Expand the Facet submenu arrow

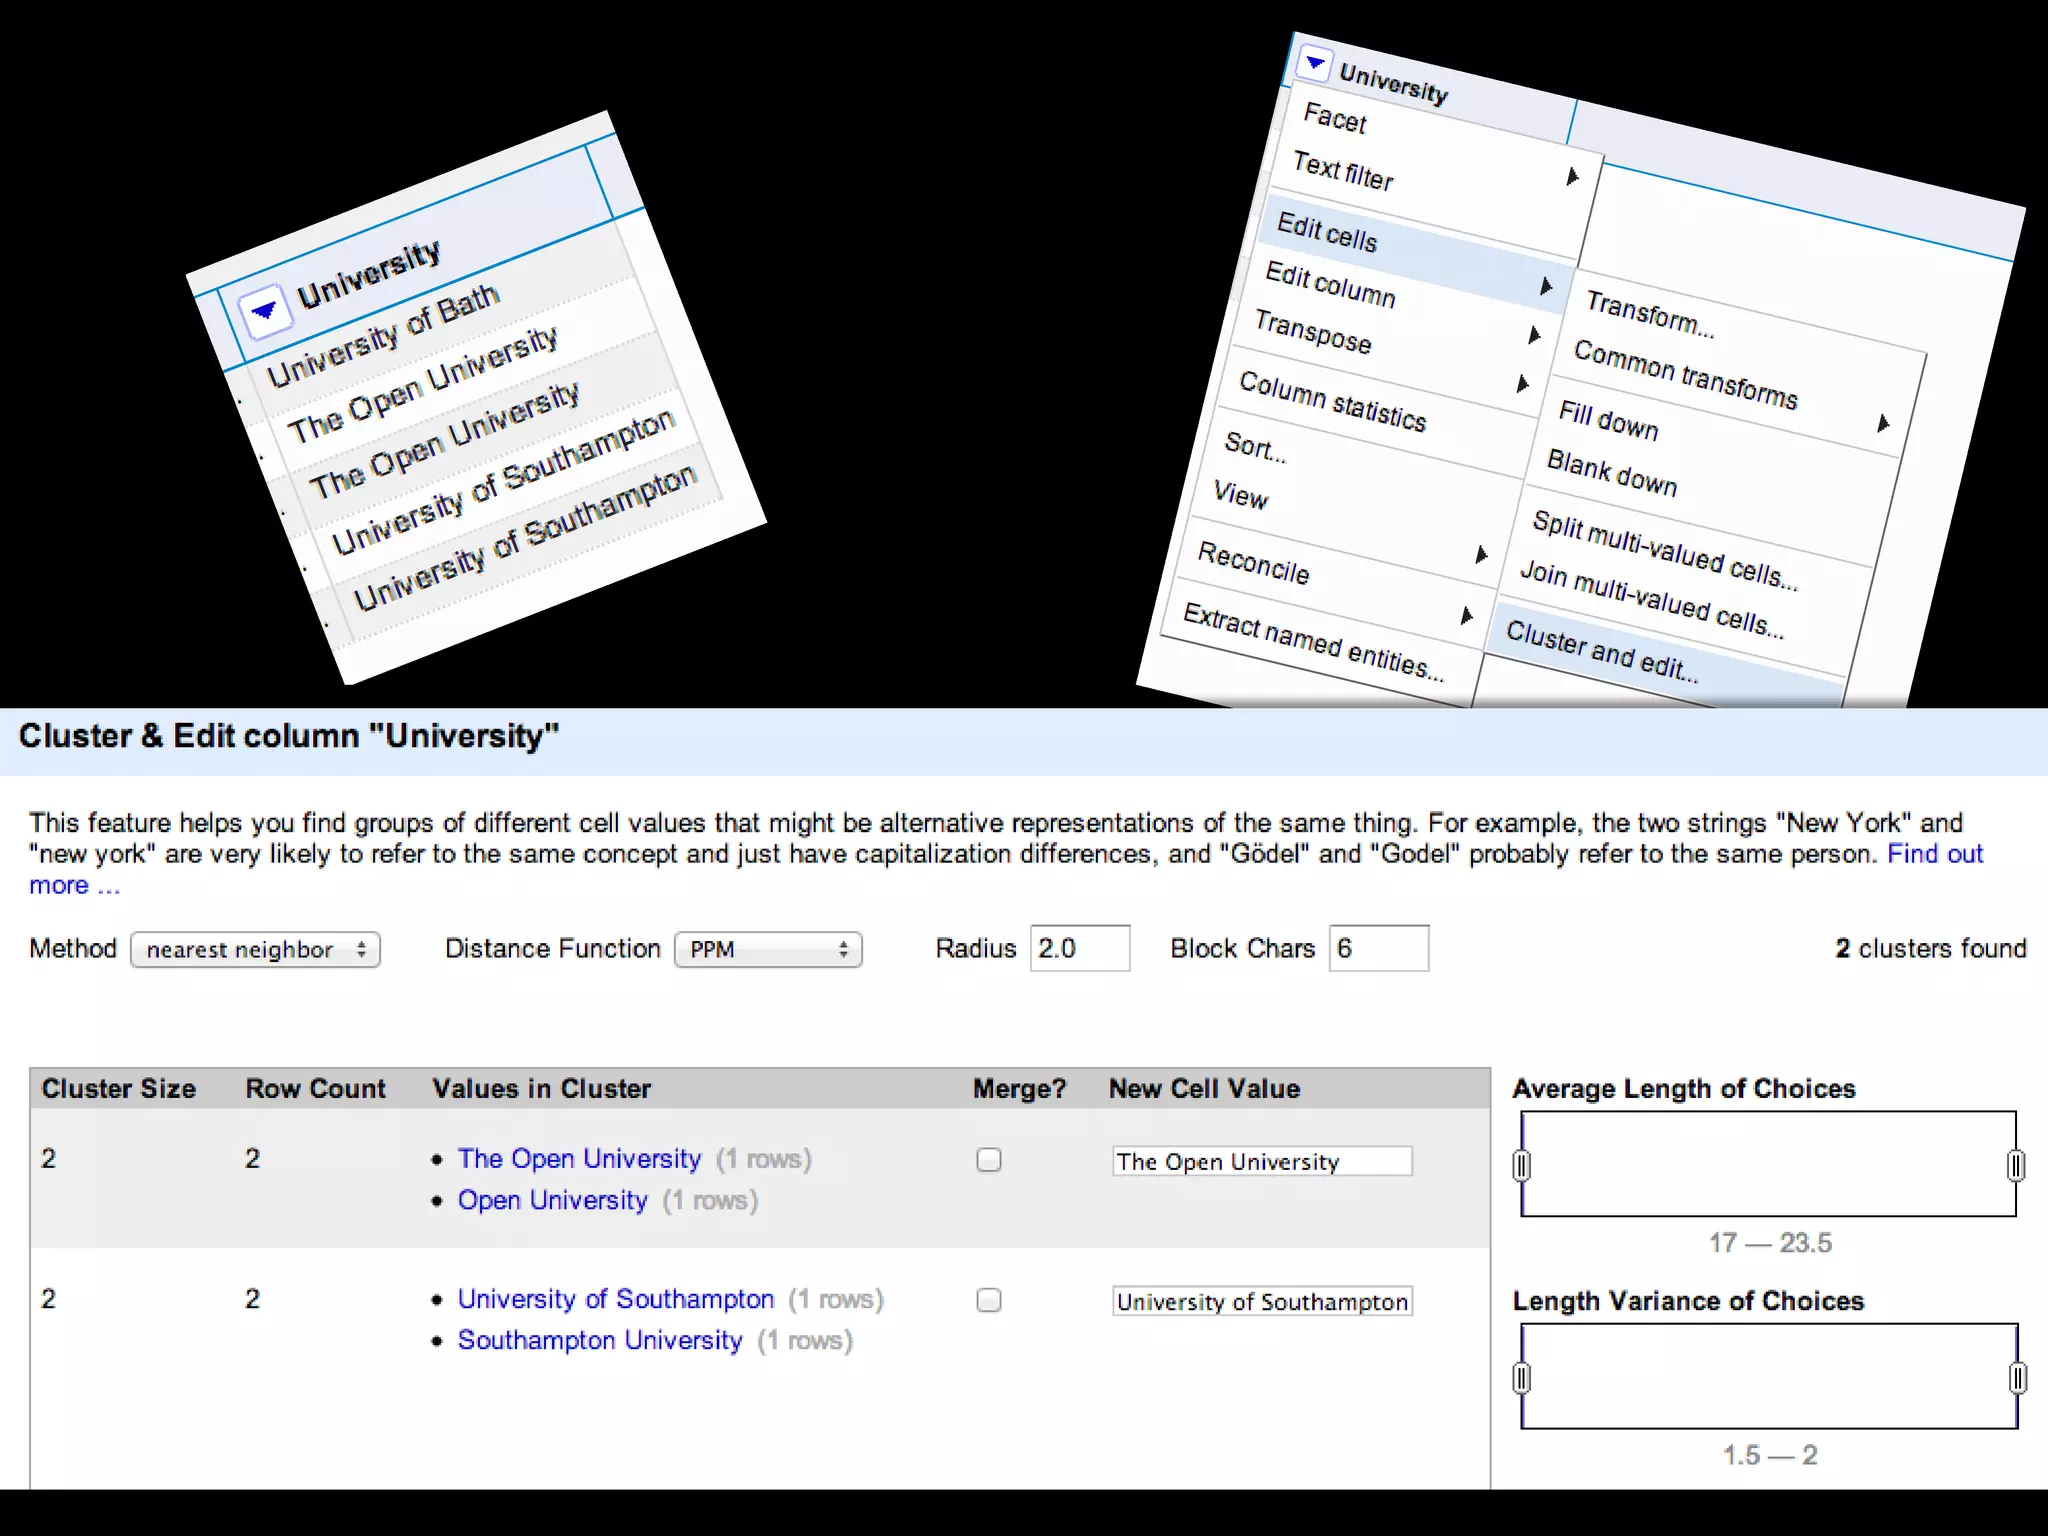point(1573,177)
